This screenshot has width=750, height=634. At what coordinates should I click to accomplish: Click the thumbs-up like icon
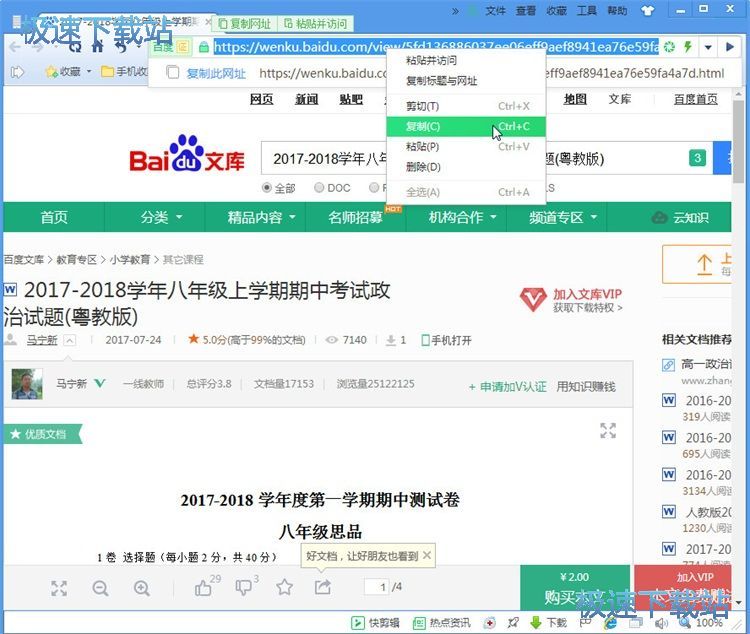[x=204, y=587]
